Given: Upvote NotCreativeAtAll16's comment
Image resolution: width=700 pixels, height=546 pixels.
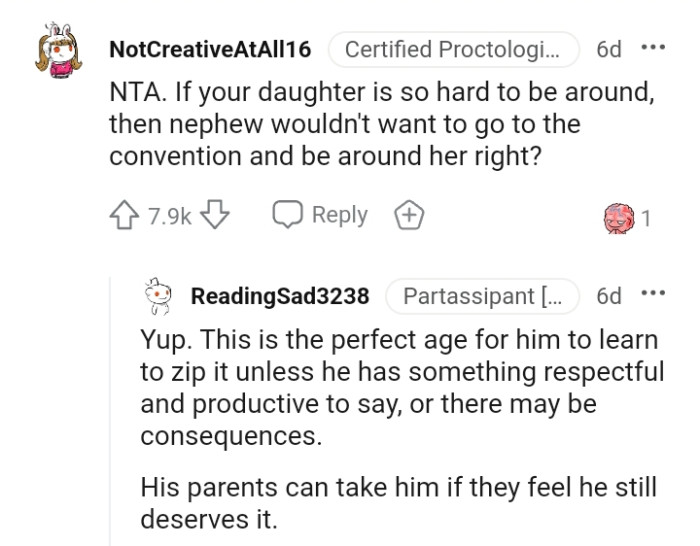Looking at the screenshot, I should pos(125,216).
